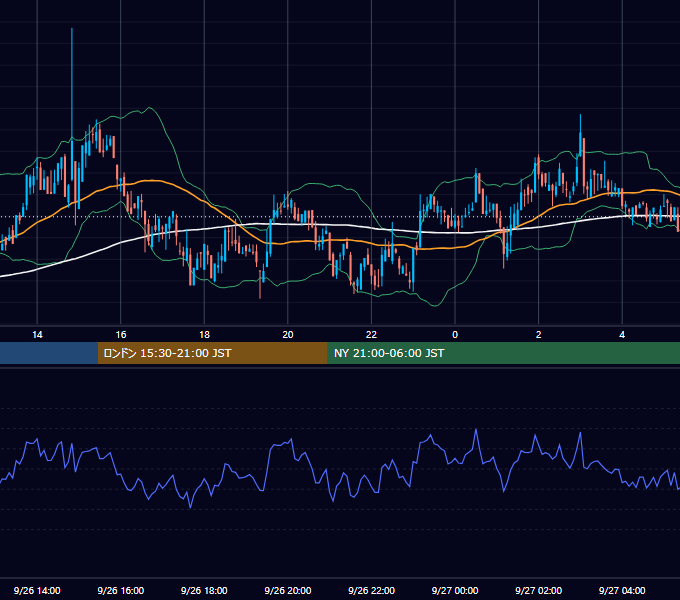Click the blue session bar before London

click(x=49, y=353)
